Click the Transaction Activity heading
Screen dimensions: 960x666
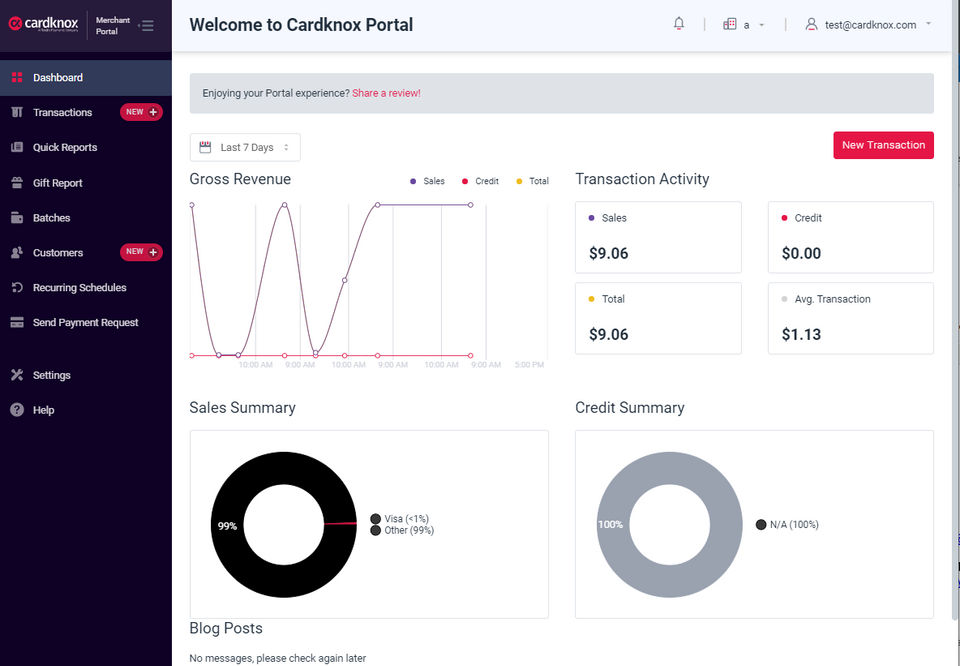642,179
